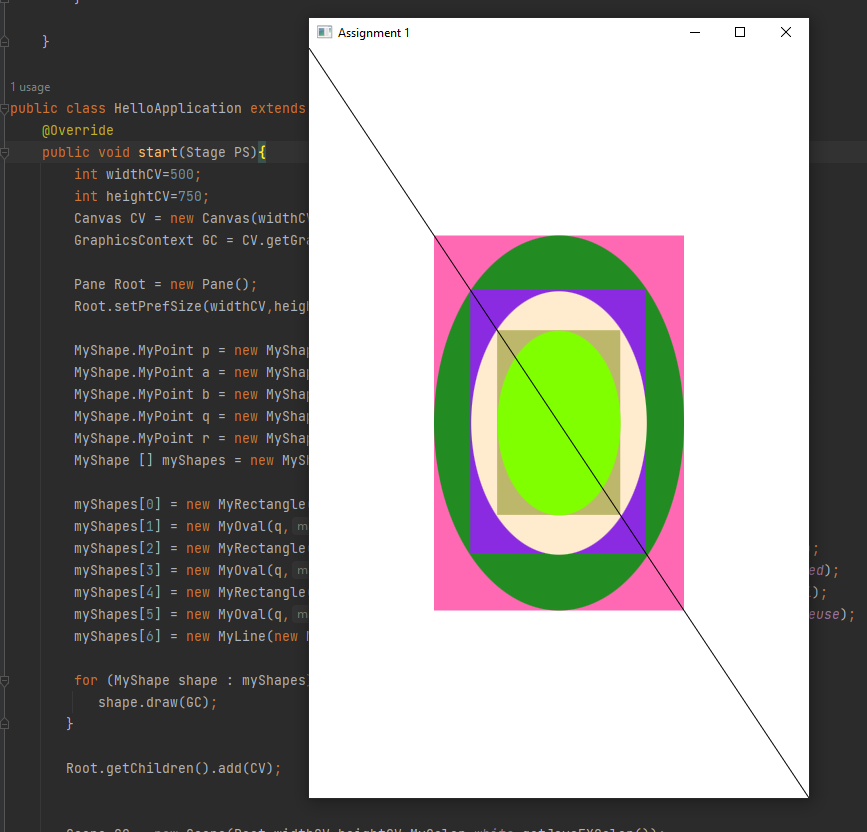The width and height of the screenshot is (867, 832).
Task: Click the 'MyShape.MyPoint q' declaration
Action: (191, 417)
